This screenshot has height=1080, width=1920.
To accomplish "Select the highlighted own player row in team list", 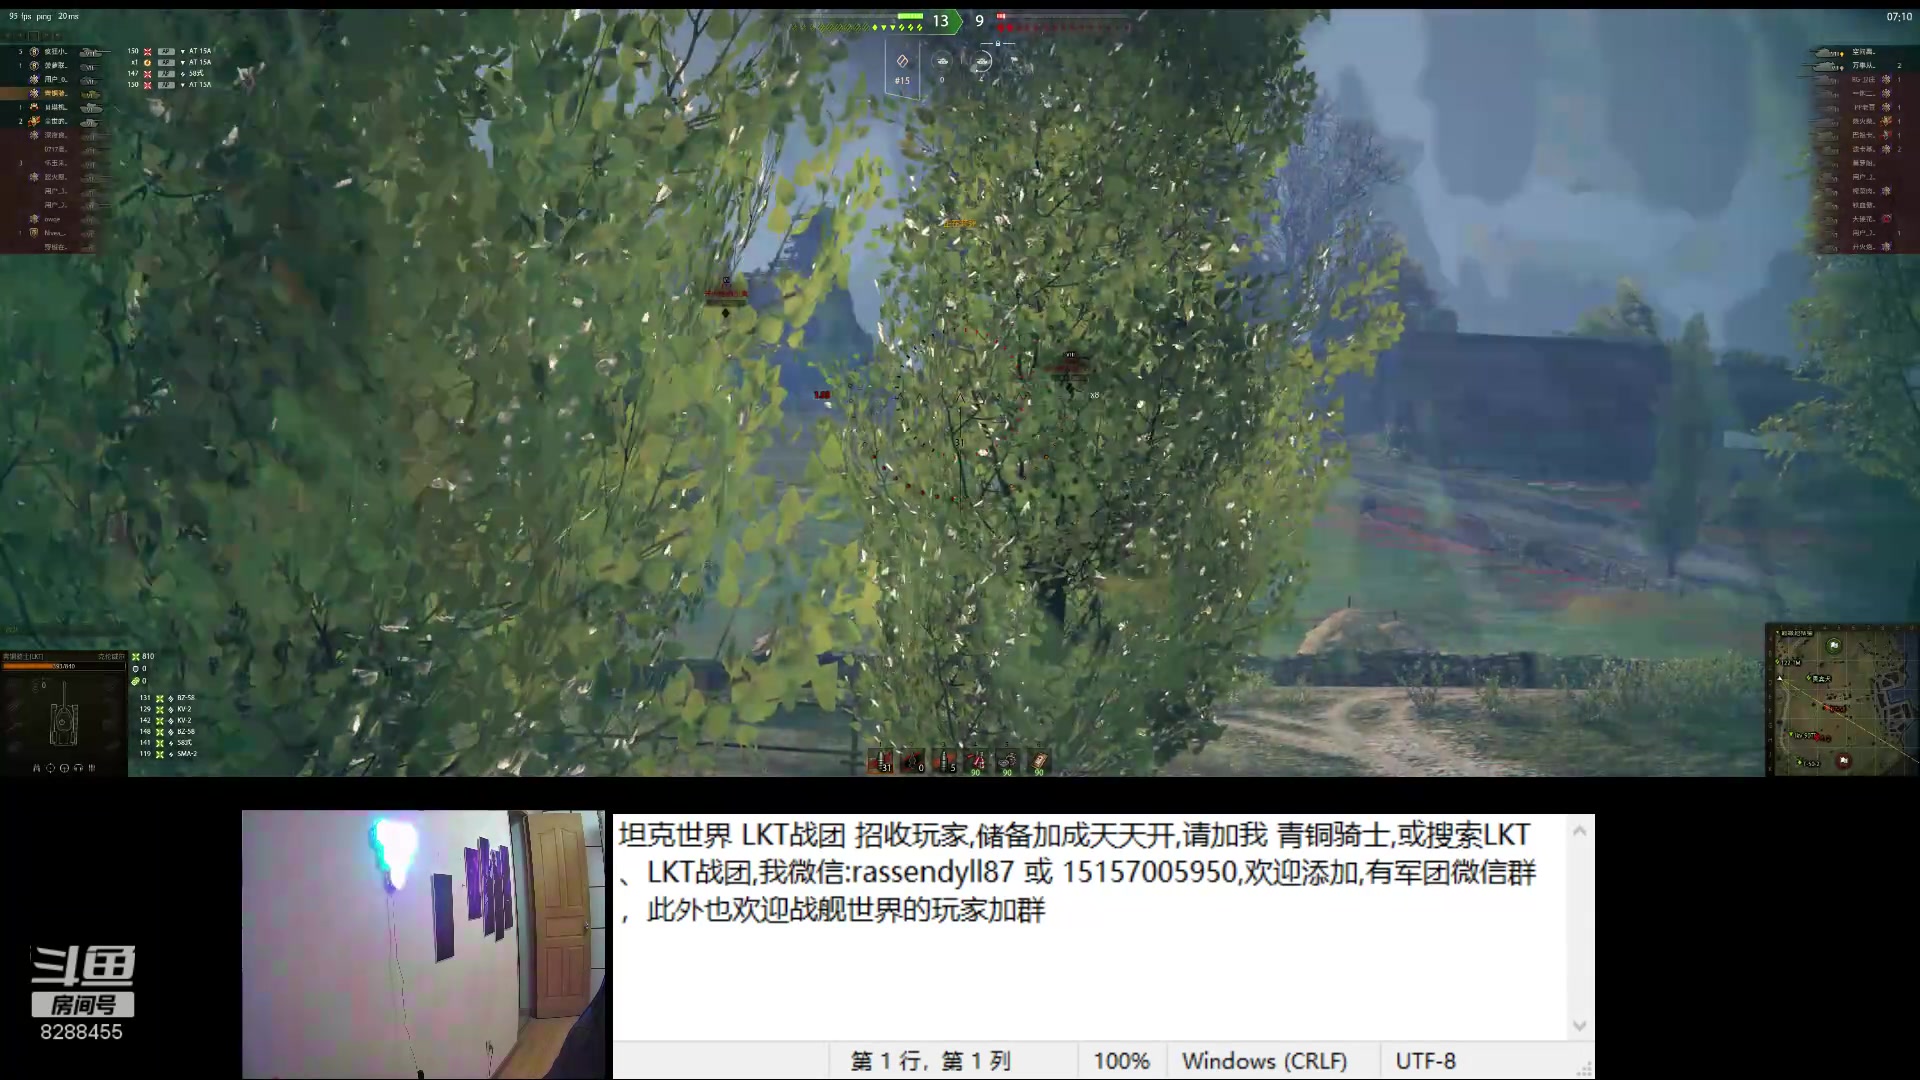I will (52, 93).
